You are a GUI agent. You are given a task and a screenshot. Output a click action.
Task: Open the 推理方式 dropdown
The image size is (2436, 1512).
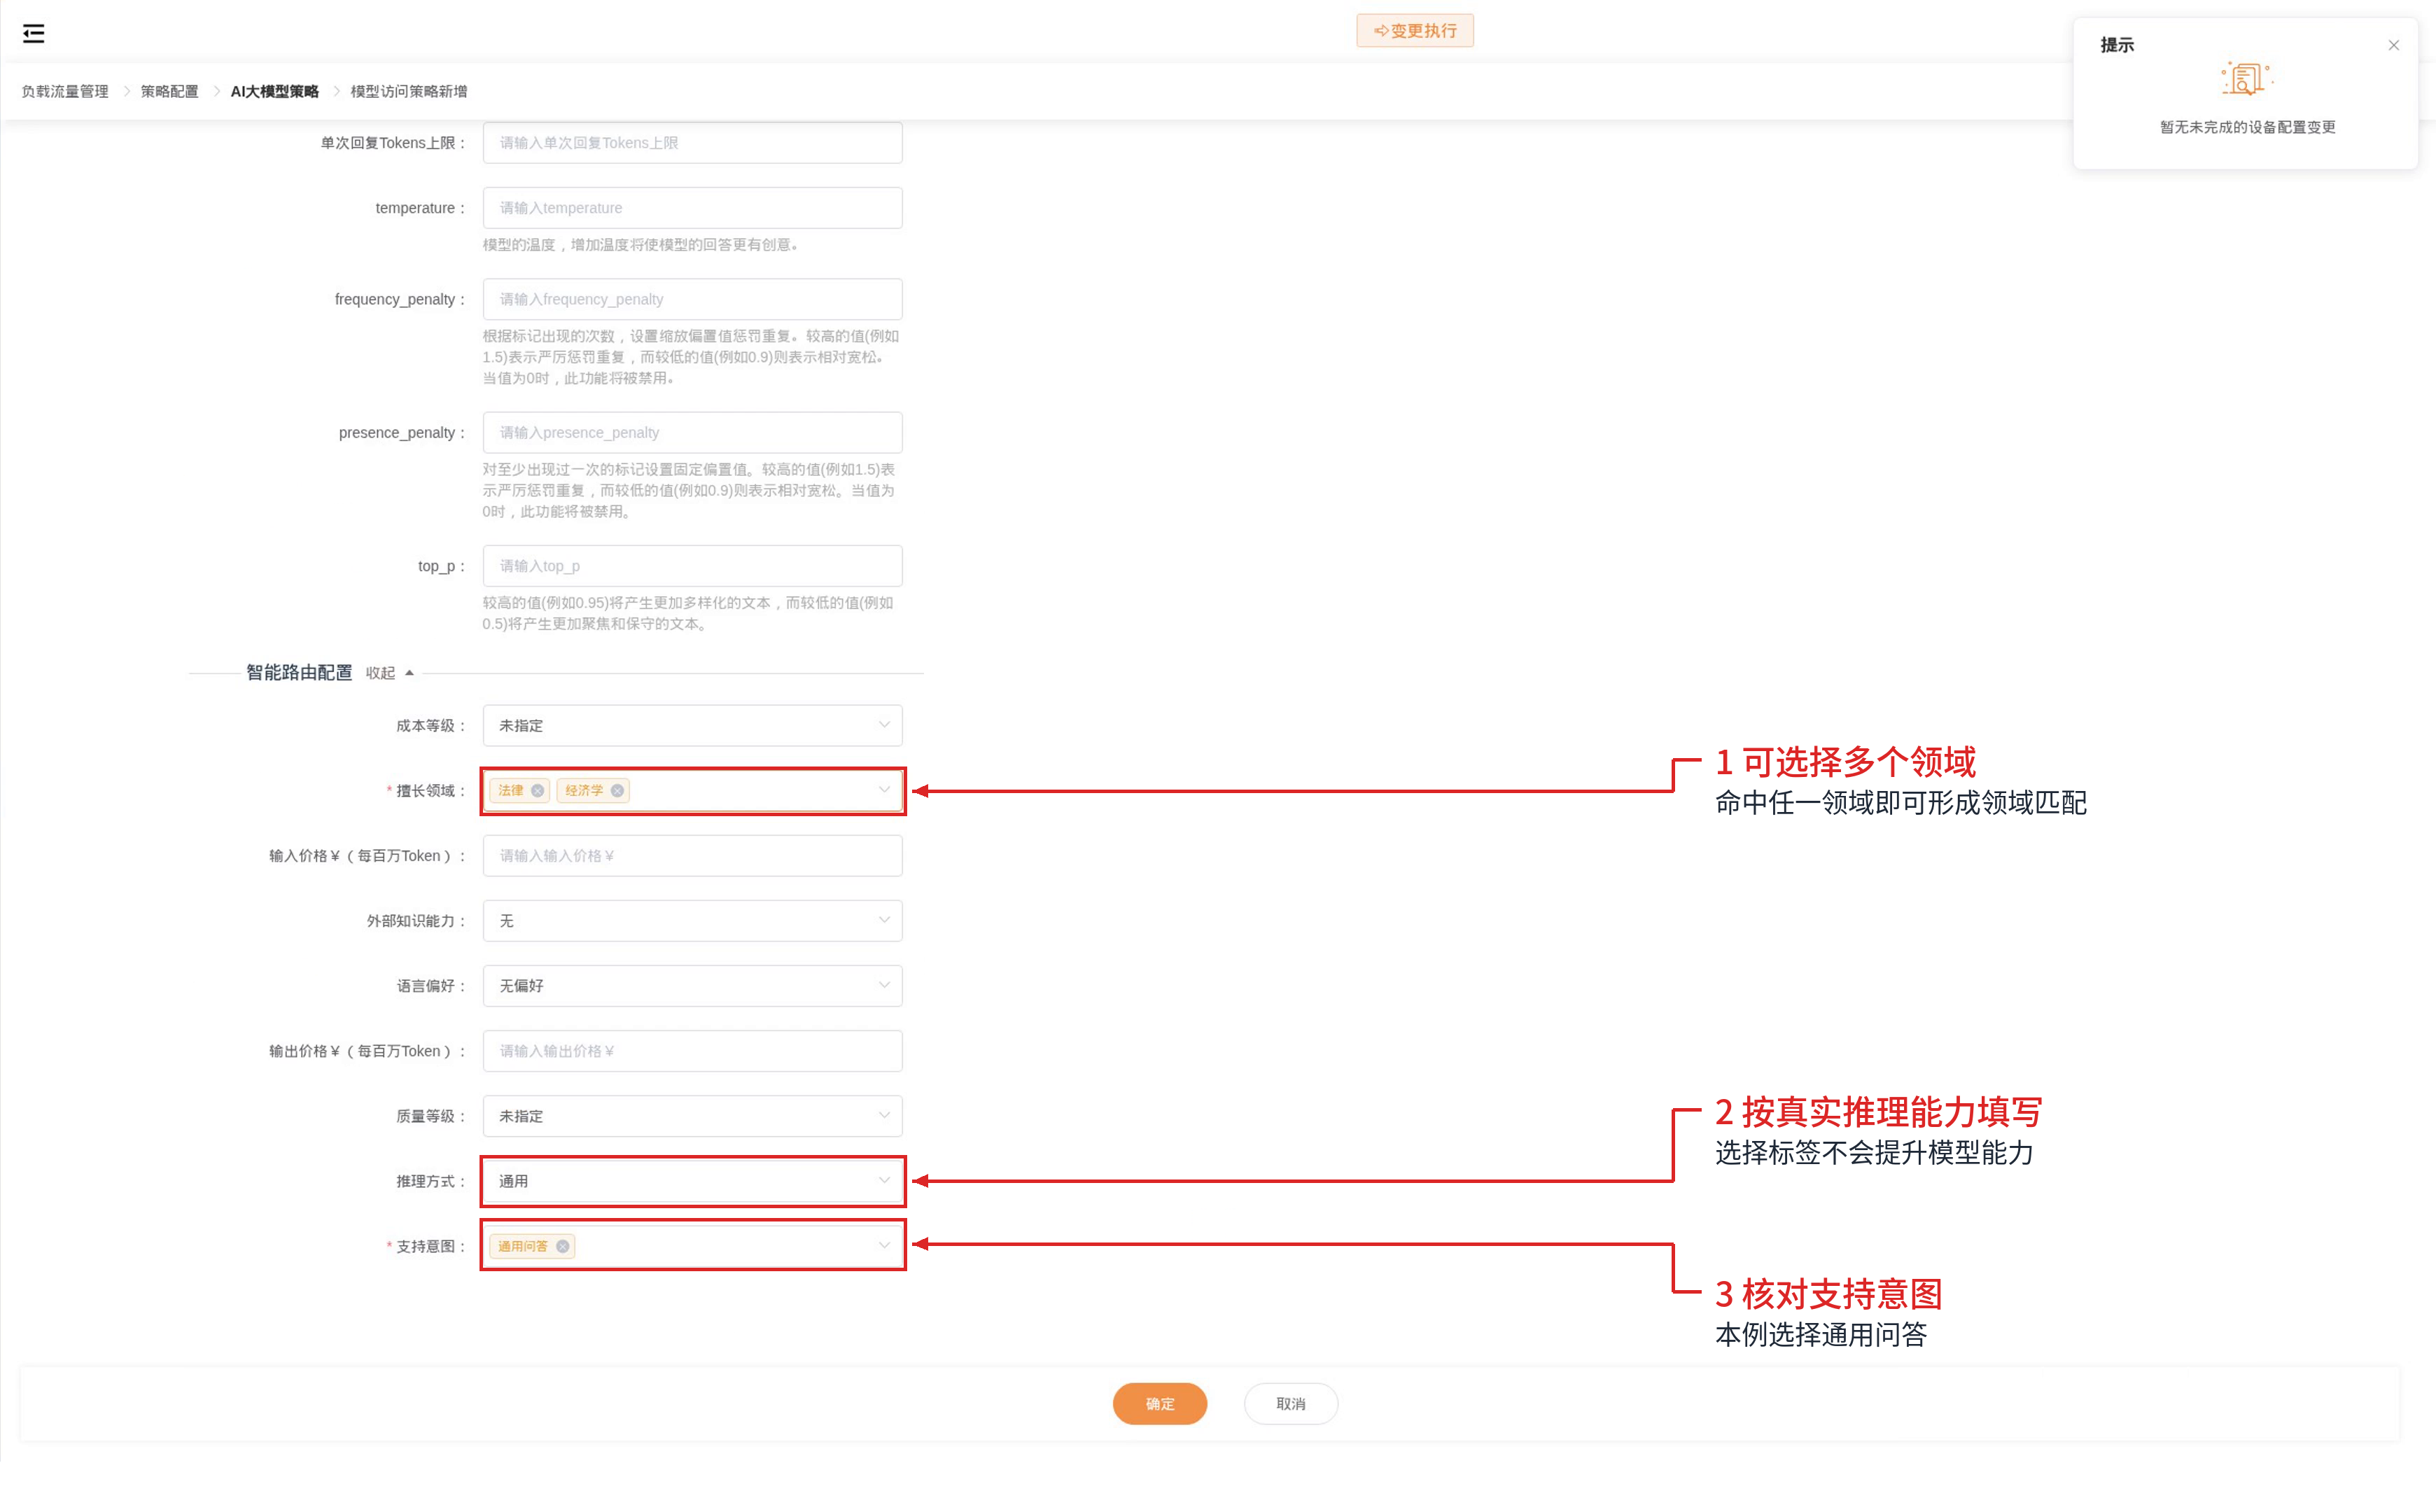(692, 1181)
